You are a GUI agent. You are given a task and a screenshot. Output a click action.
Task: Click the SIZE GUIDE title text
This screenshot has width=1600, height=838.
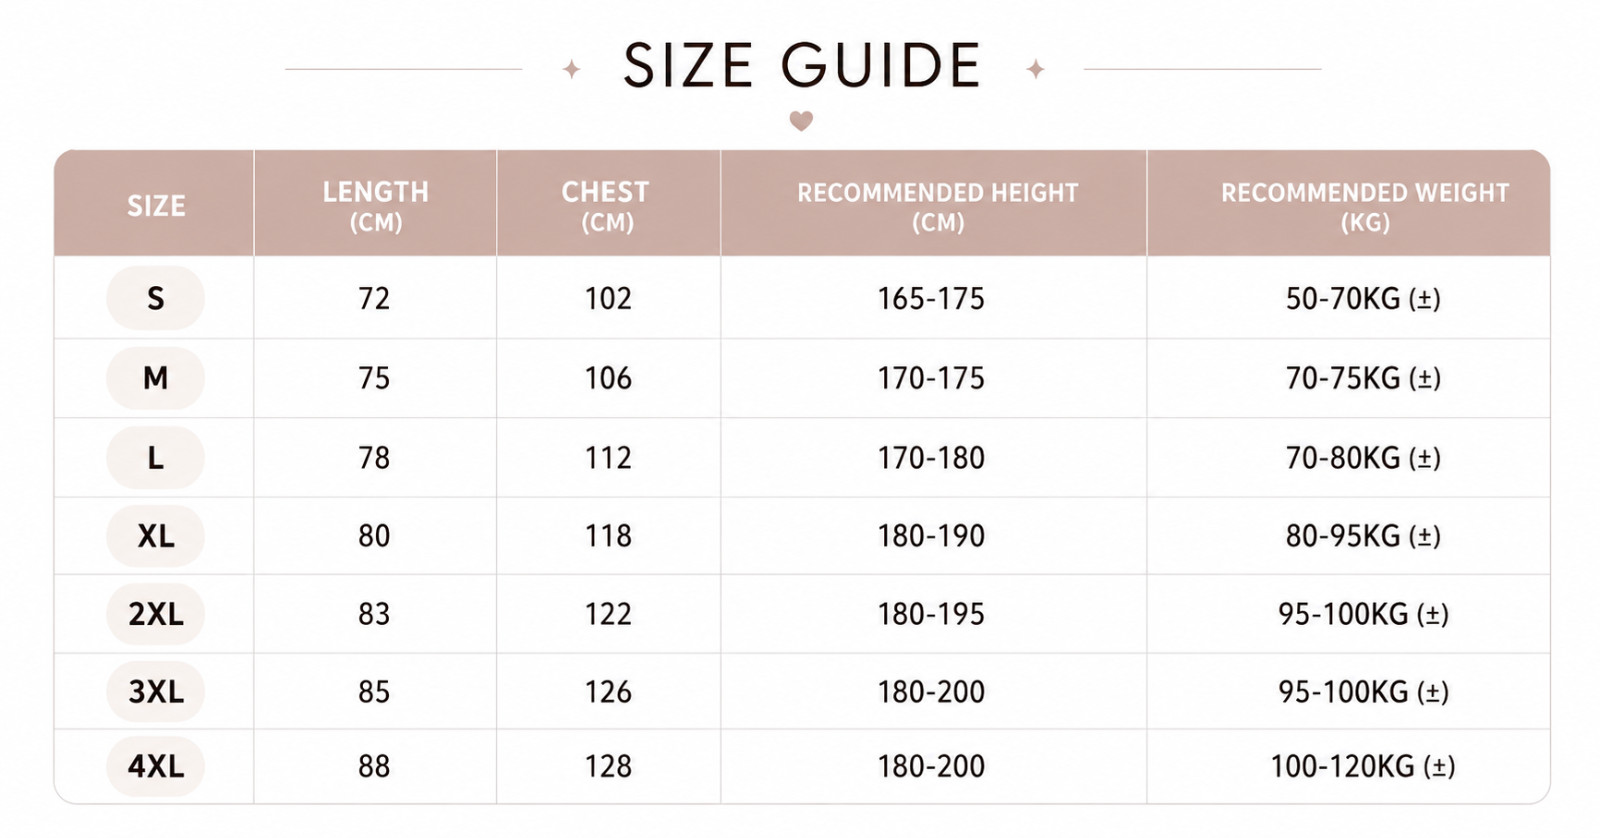(802, 66)
